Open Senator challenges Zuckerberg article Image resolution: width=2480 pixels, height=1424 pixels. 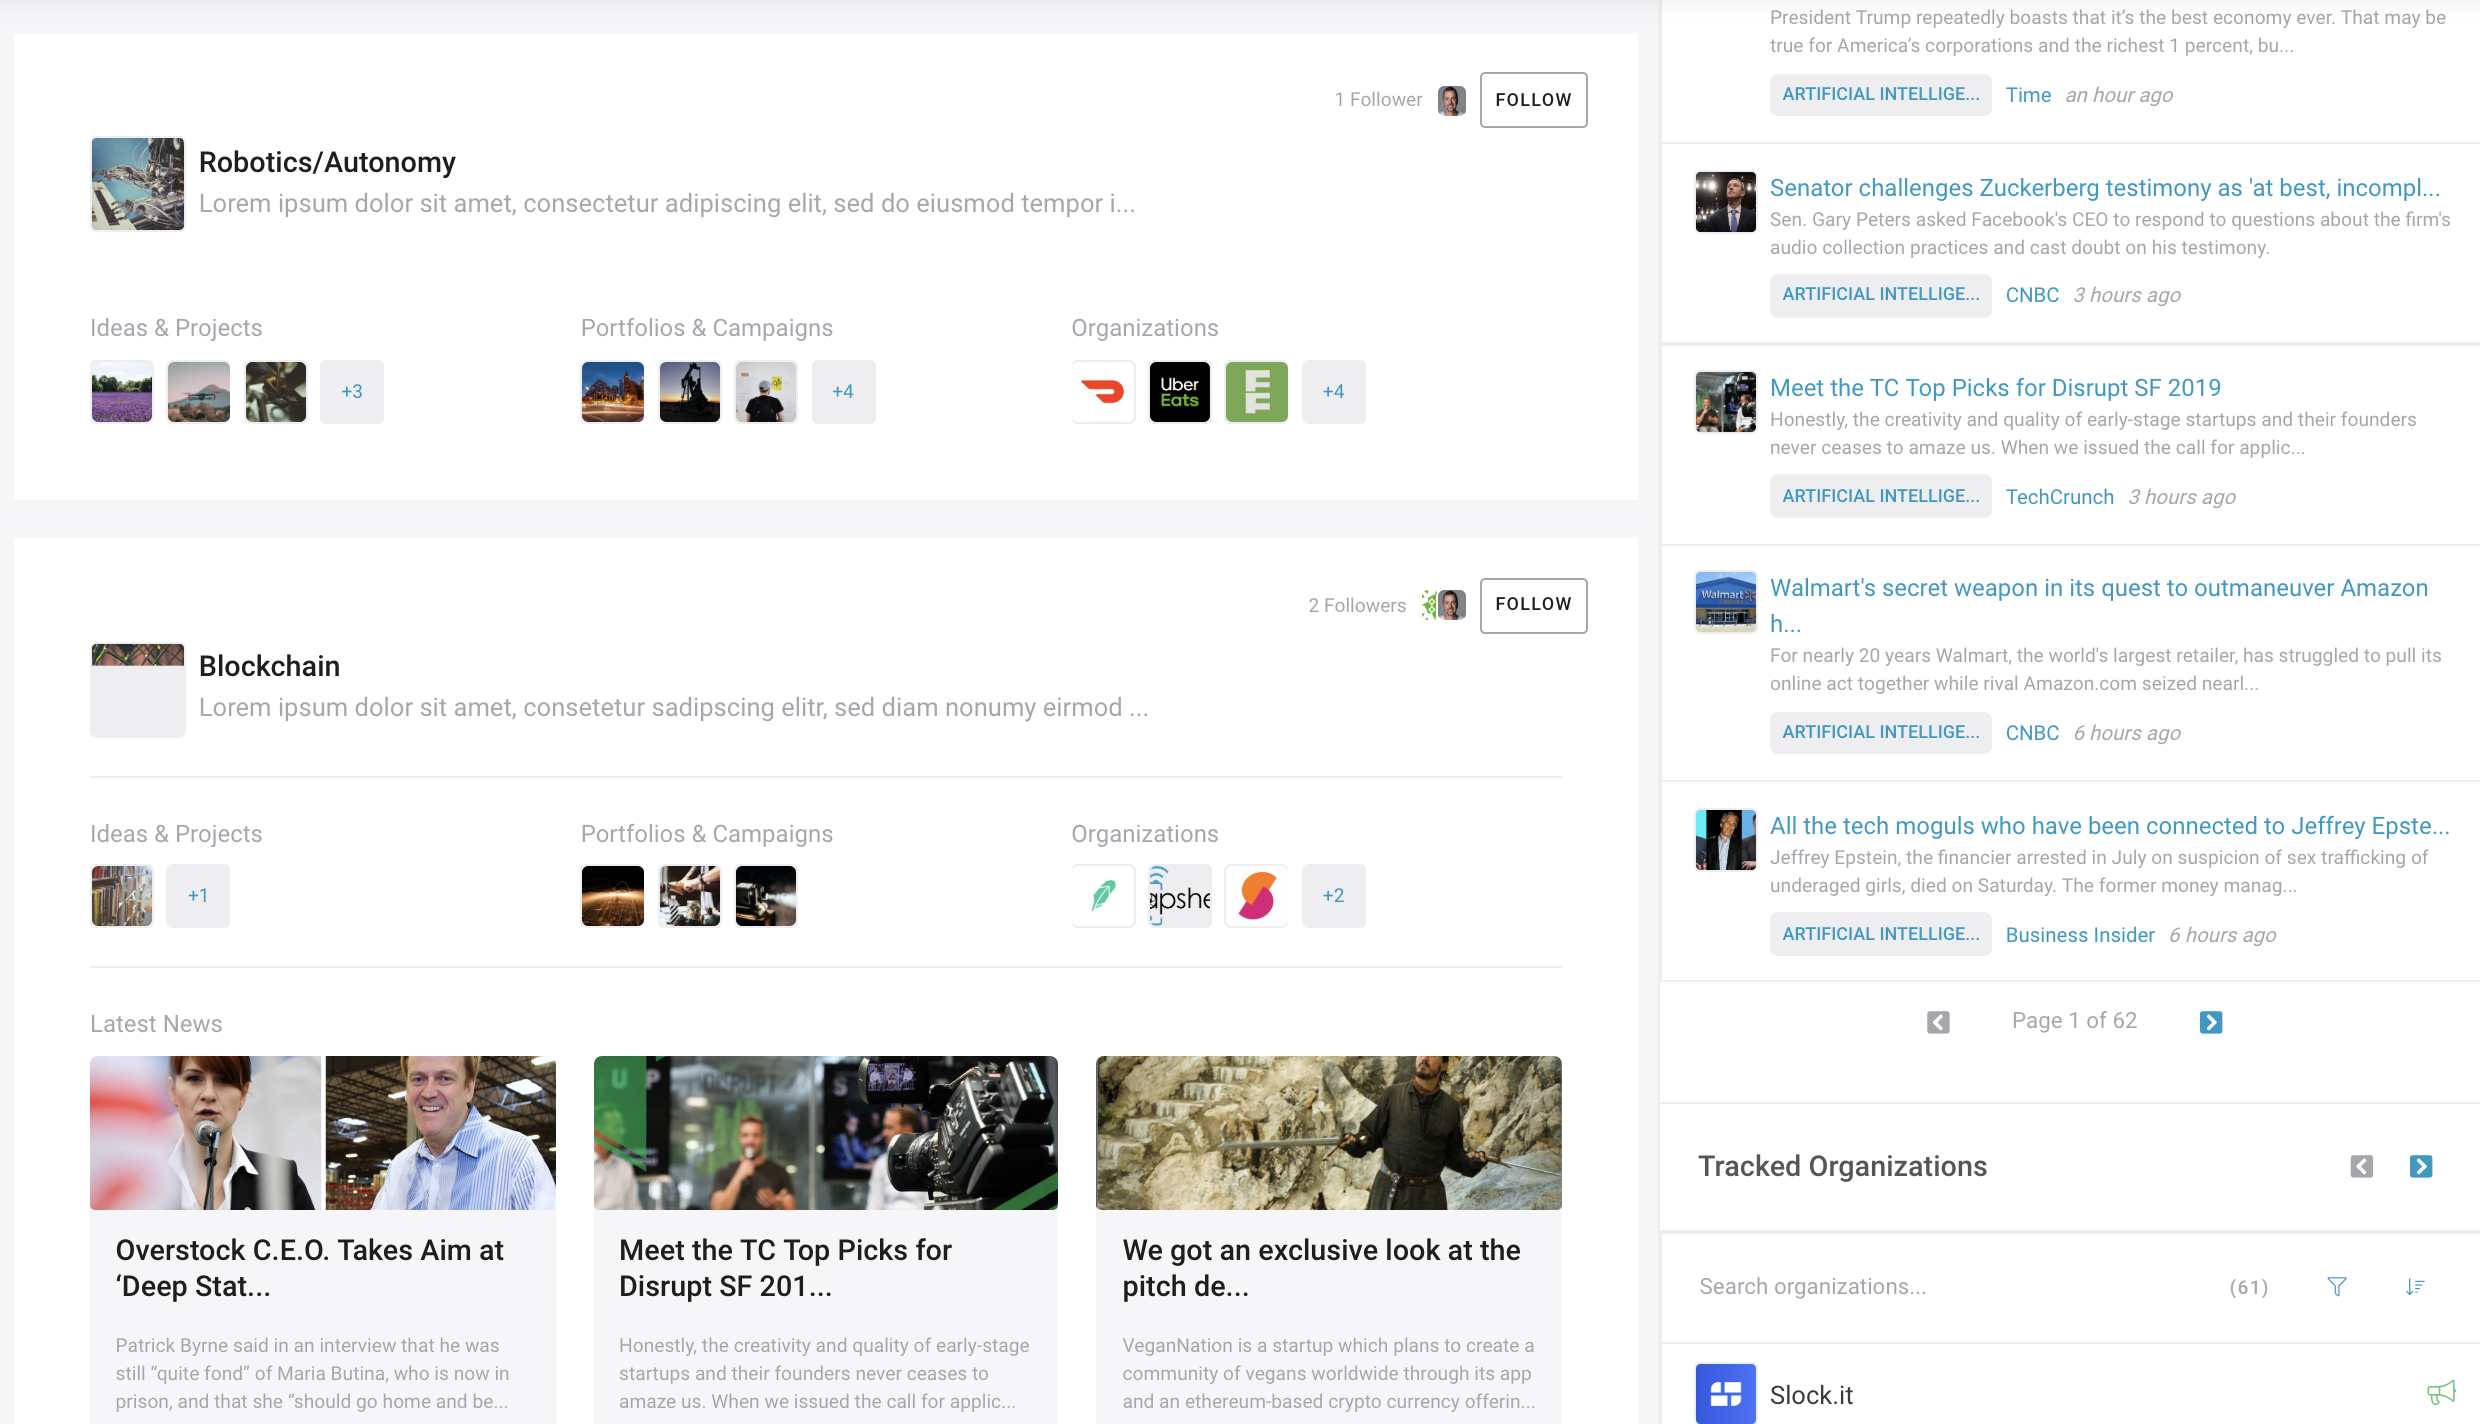(x=2105, y=188)
